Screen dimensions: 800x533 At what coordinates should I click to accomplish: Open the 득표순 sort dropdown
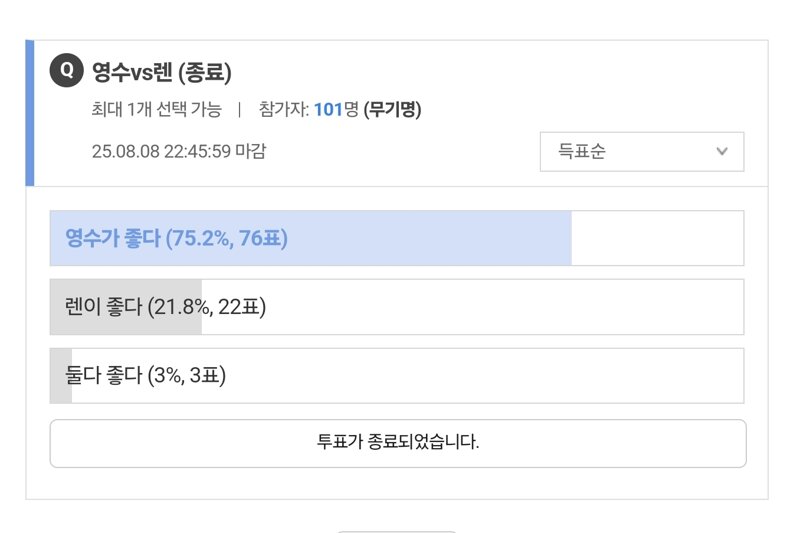642,151
